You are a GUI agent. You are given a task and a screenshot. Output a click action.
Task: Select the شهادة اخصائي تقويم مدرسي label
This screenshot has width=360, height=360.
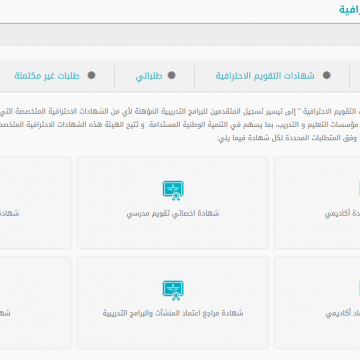click(173, 214)
